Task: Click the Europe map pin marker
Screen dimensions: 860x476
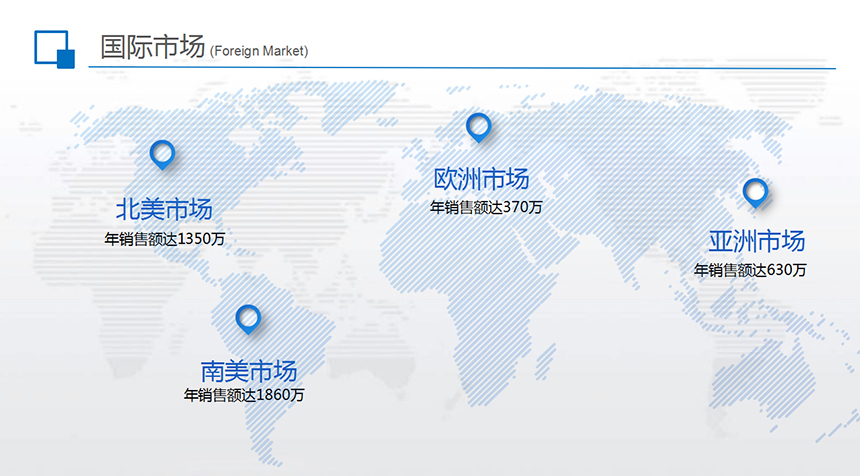Action: tap(478, 128)
